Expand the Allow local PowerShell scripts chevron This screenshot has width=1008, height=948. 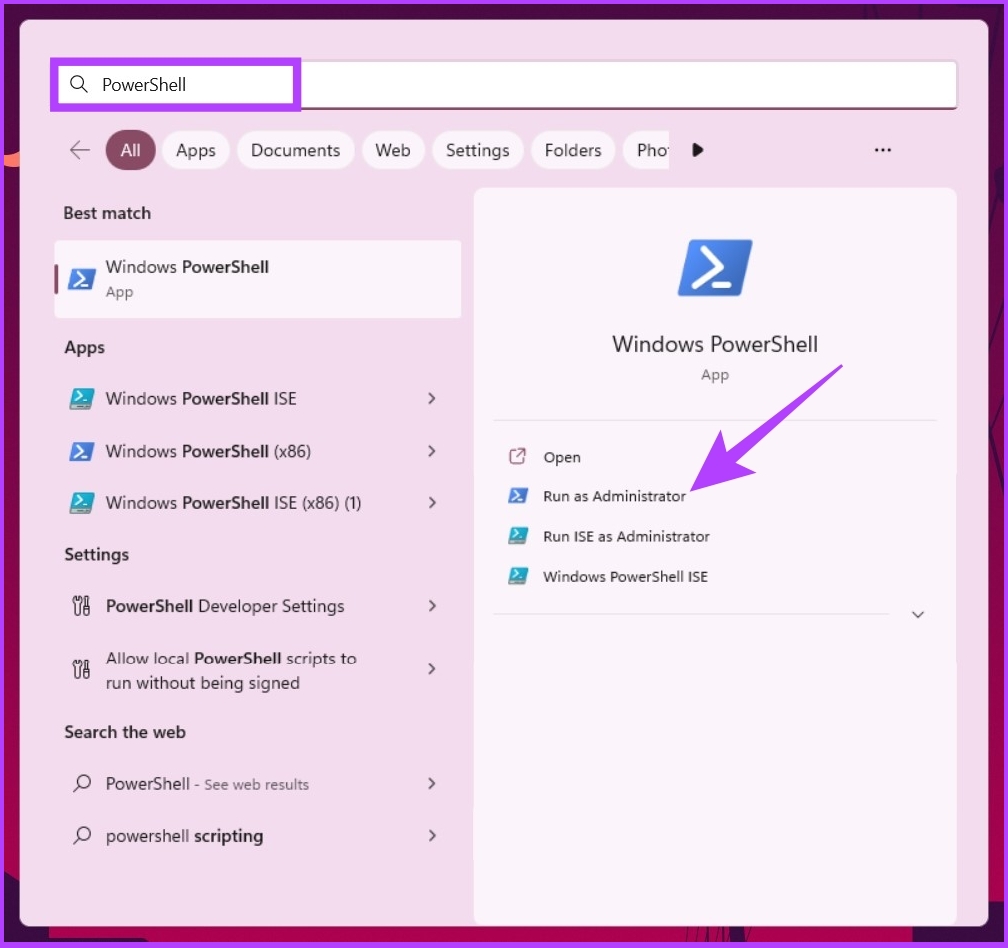tap(432, 669)
